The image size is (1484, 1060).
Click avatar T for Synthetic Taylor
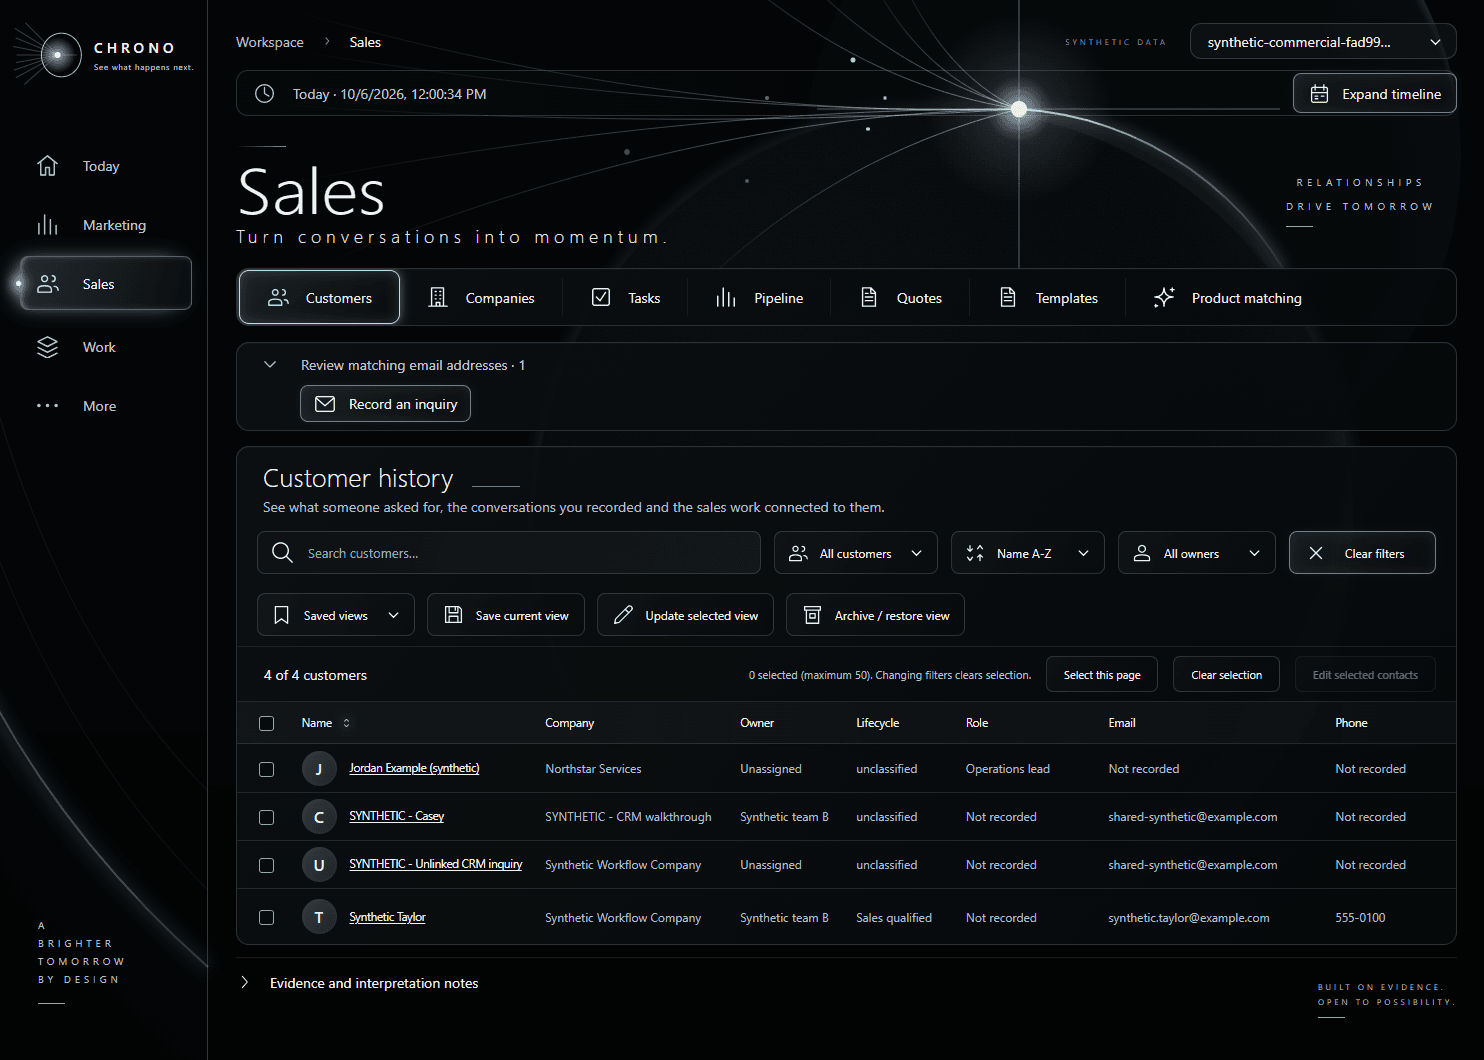click(x=319, y=917)
